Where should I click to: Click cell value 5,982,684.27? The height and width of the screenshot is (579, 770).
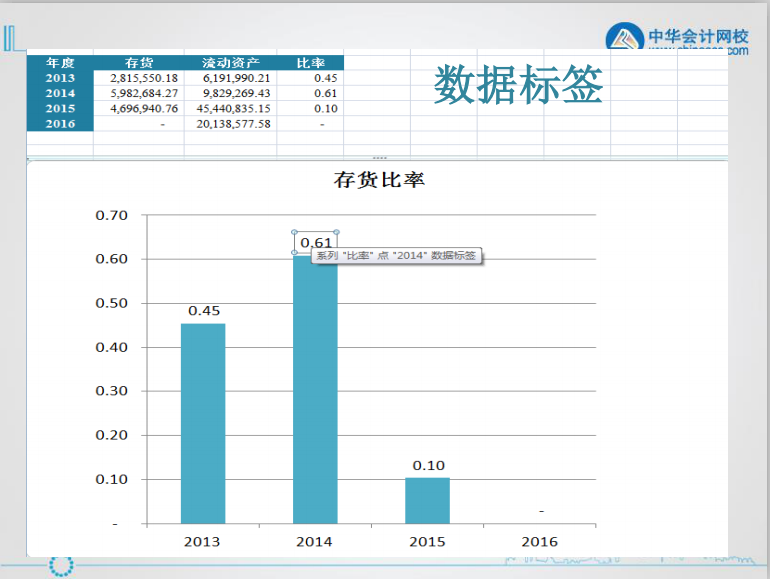click(x=144, y=93)
